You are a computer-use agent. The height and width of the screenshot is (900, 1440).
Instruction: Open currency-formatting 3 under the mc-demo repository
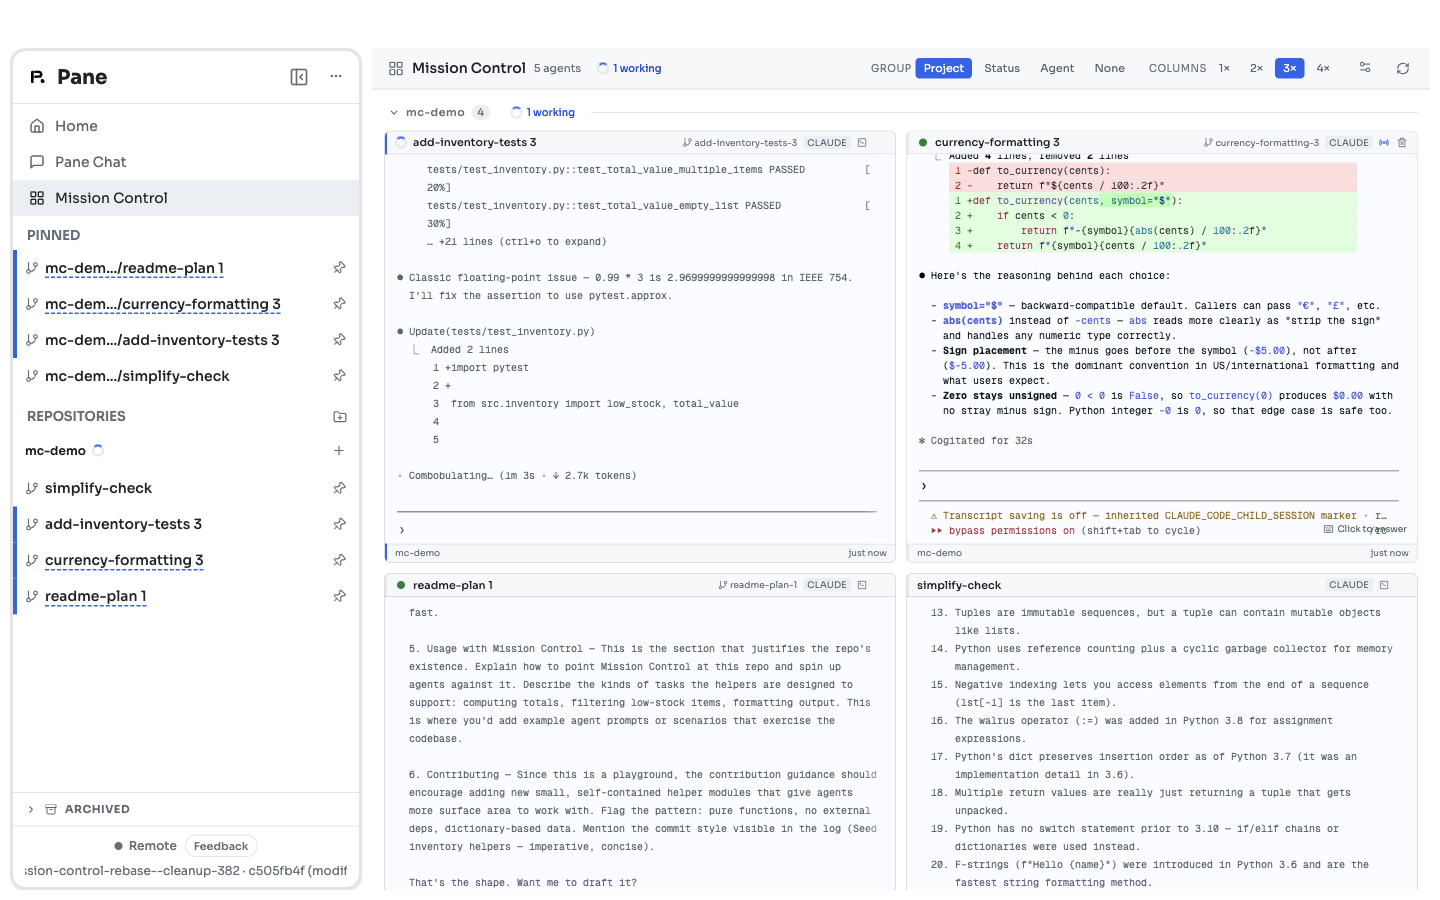pyautogui.click(x=124, y=560)
